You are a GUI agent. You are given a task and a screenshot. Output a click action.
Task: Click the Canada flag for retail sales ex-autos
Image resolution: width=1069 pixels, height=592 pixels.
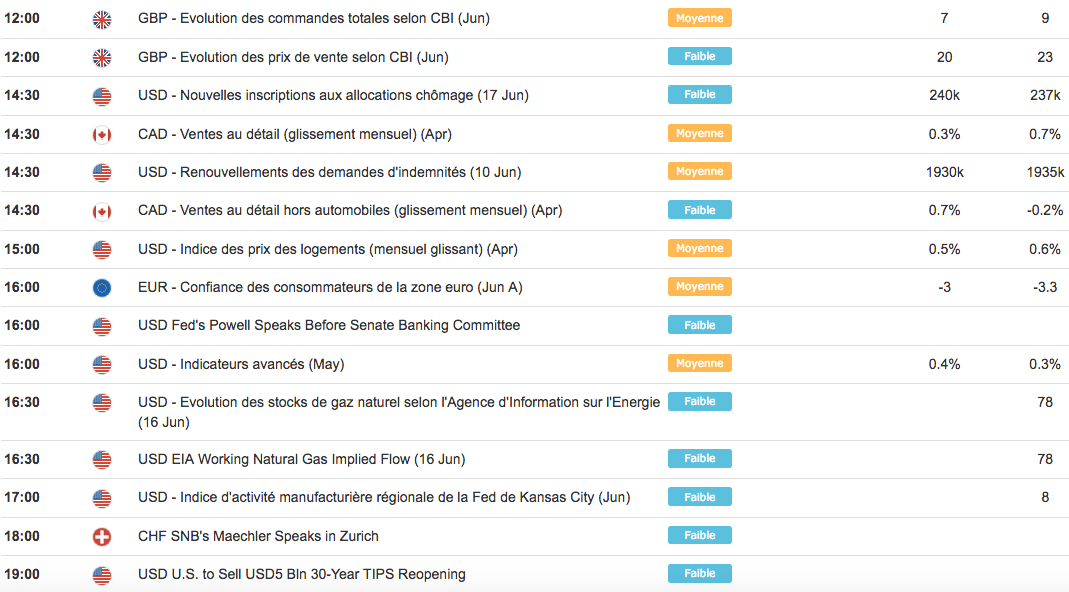[x=102, y=211]
